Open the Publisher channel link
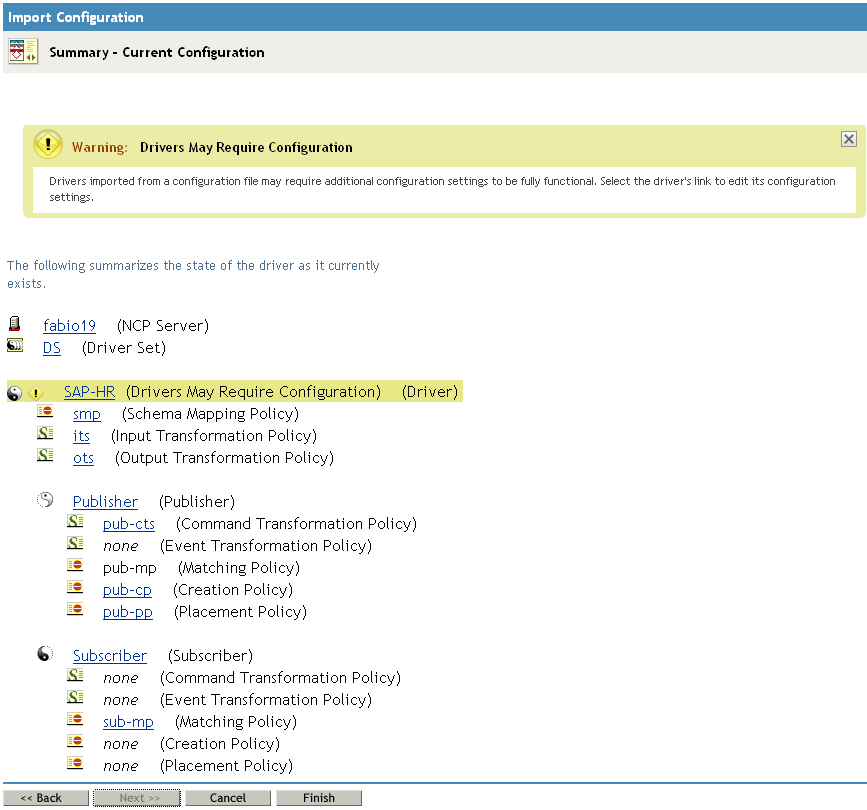 (x=105, y=502)
